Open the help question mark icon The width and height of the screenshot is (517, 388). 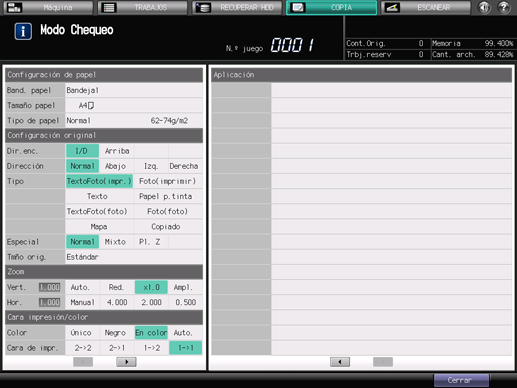(x=504, y=7)
